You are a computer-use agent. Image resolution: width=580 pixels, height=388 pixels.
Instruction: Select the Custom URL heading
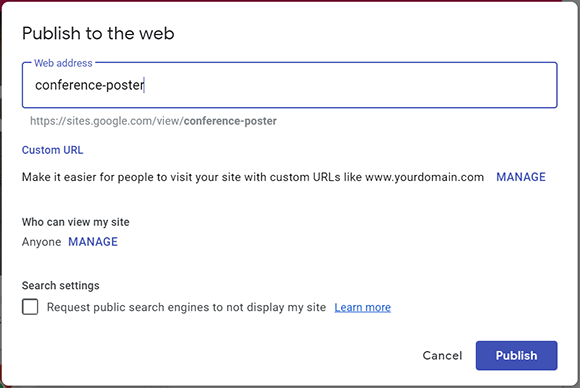(53, 150)
